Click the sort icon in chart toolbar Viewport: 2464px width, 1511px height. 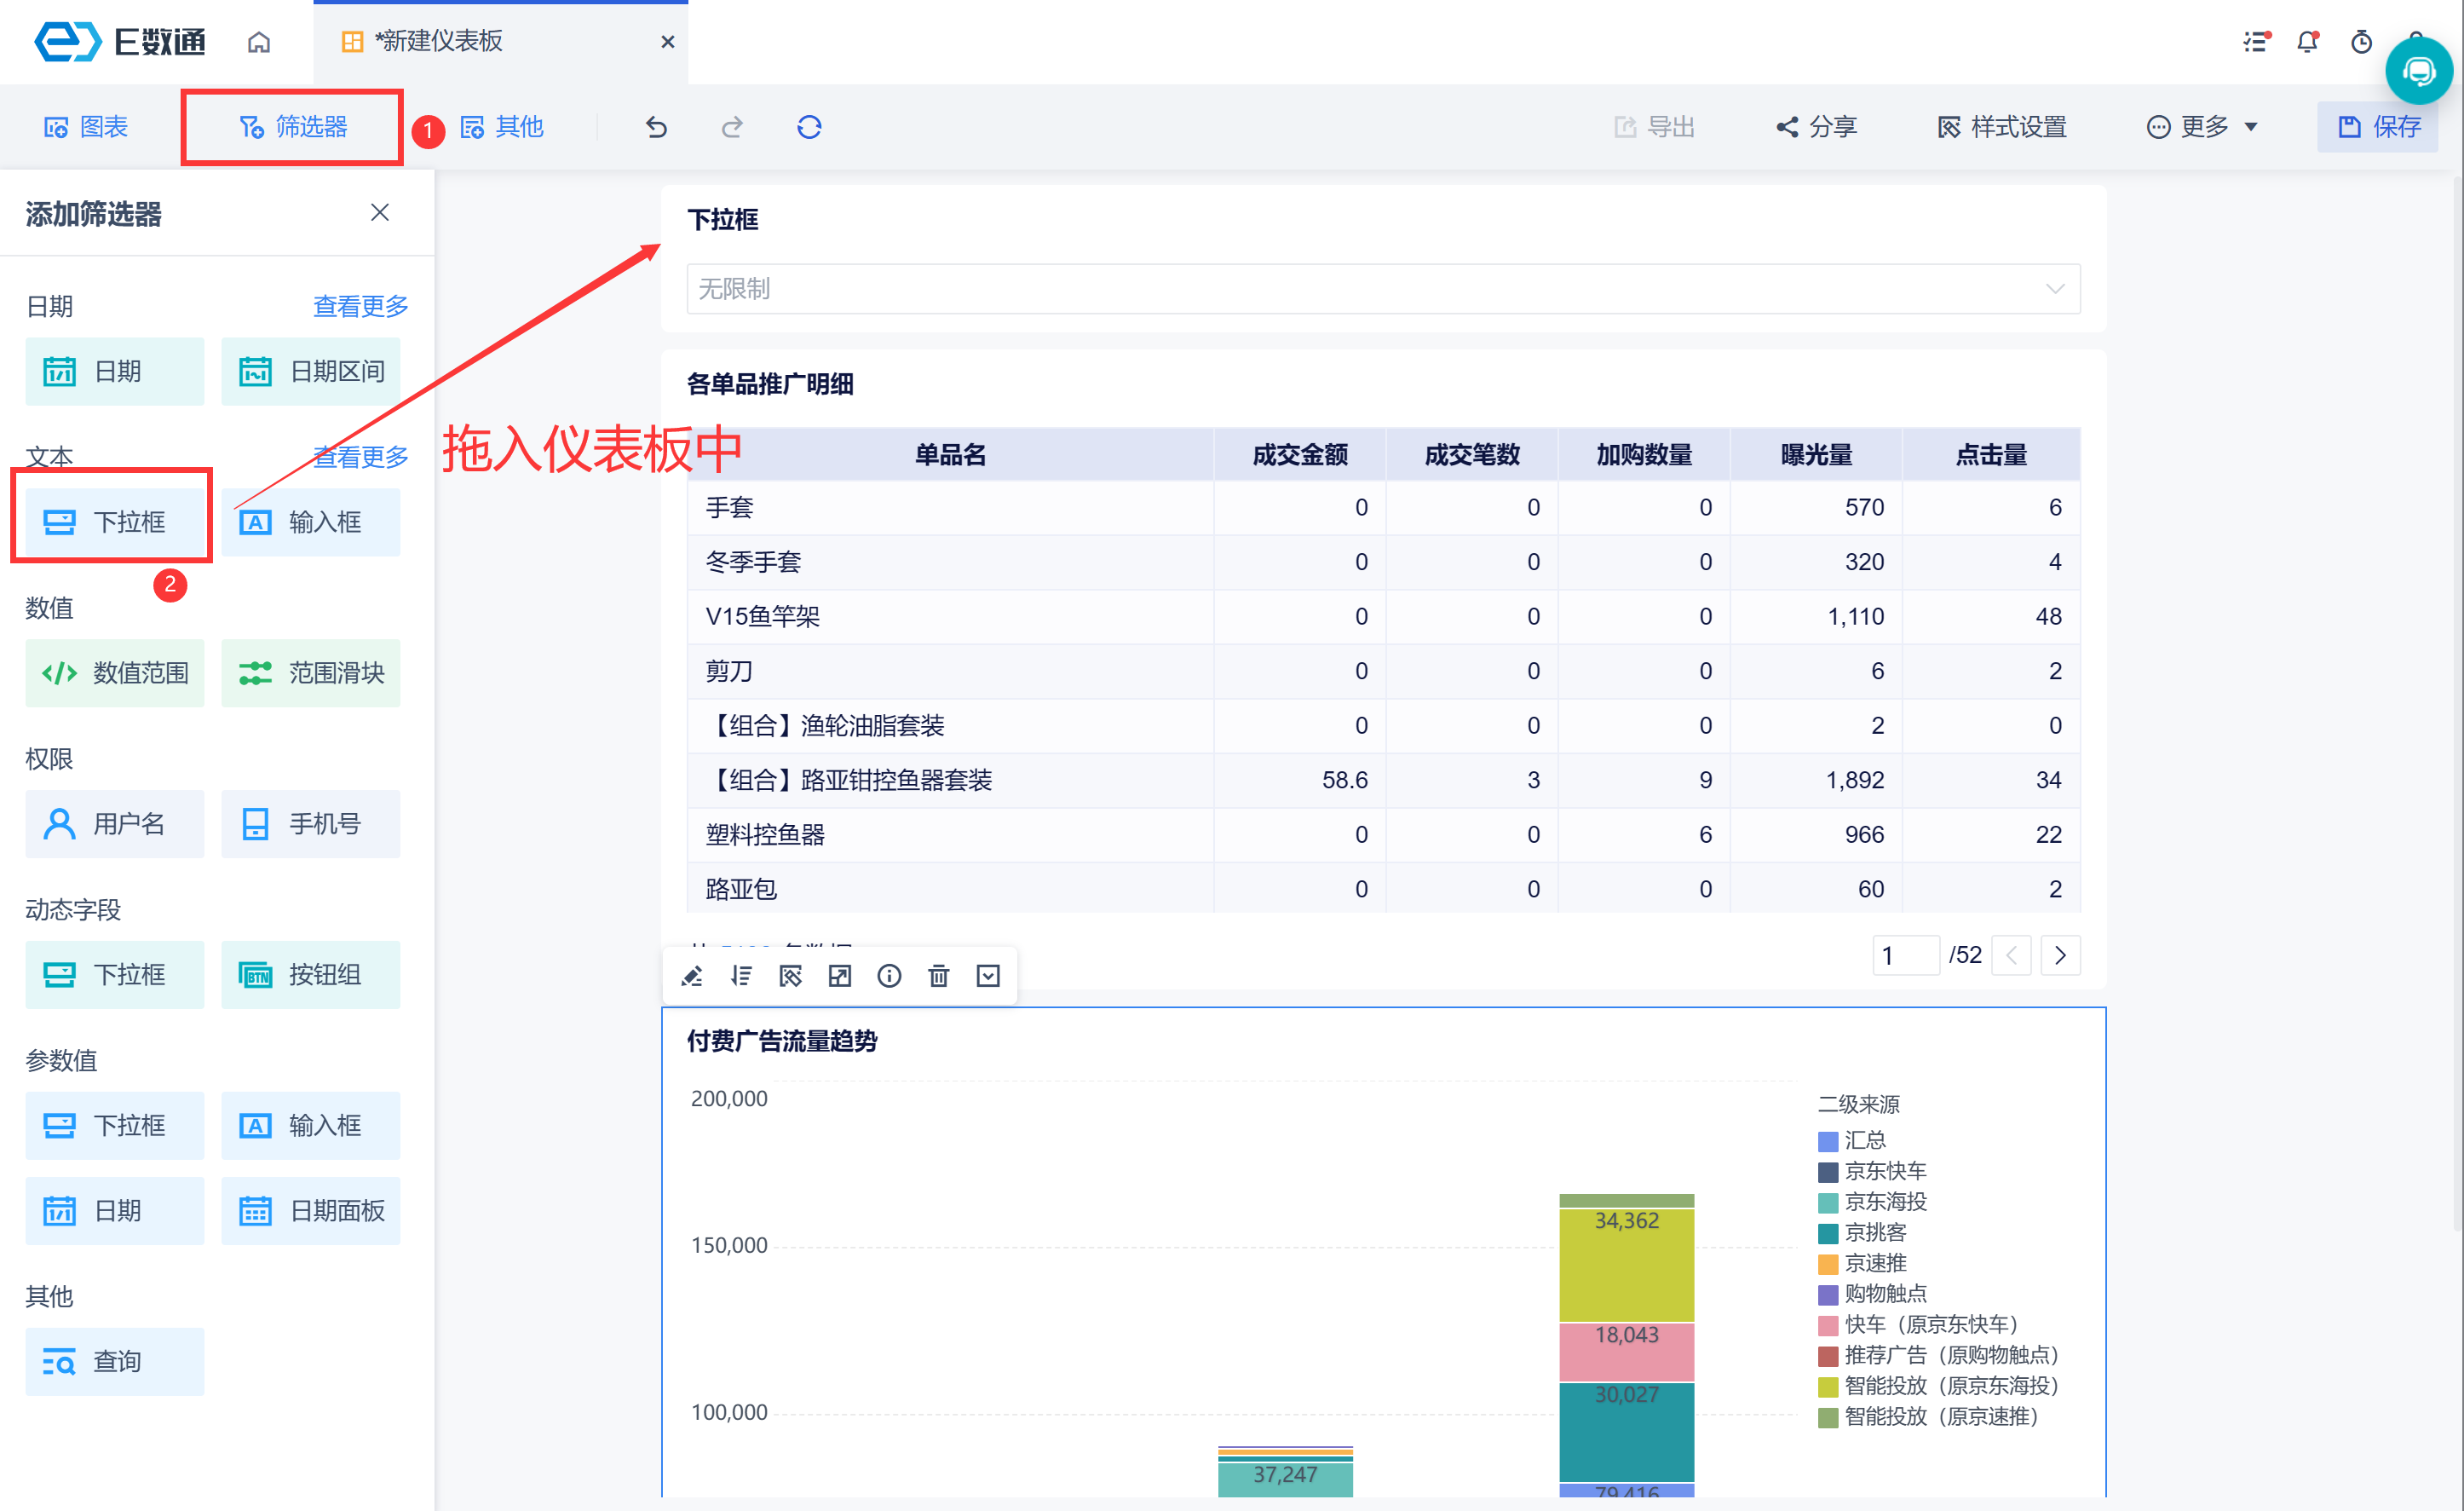coord(741,976)
